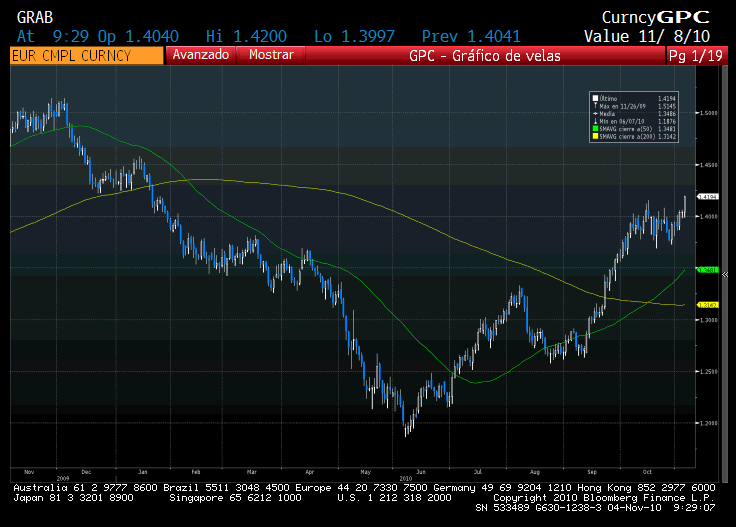Click the Apr label on the time axis

pyautogui.click(x=309, y=472)
